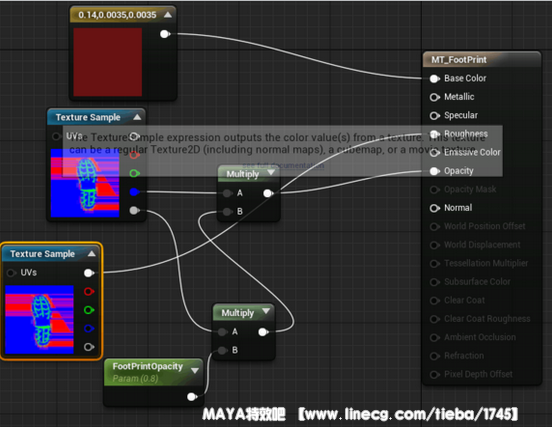
Task: Click the dark red color preview swatch
Action: [108, 62]
